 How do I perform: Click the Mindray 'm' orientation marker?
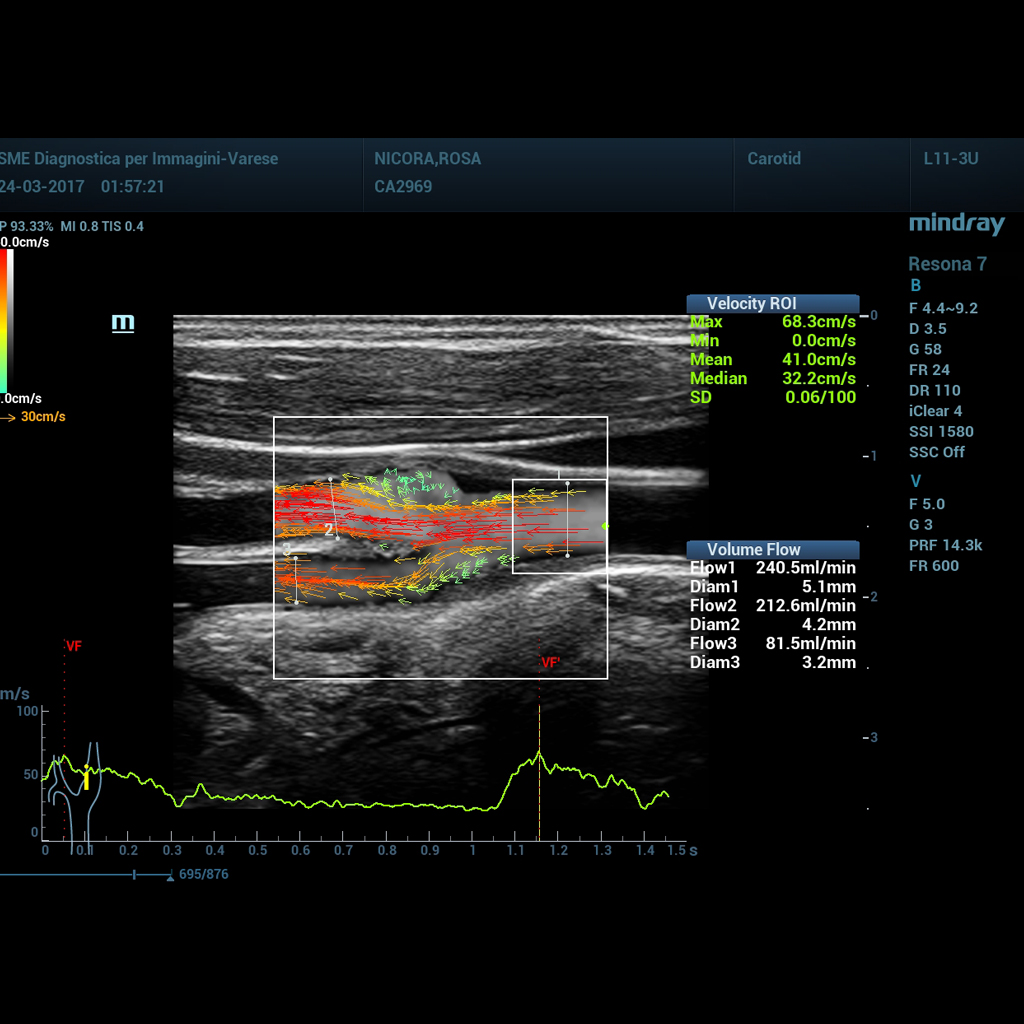point(123,323)
